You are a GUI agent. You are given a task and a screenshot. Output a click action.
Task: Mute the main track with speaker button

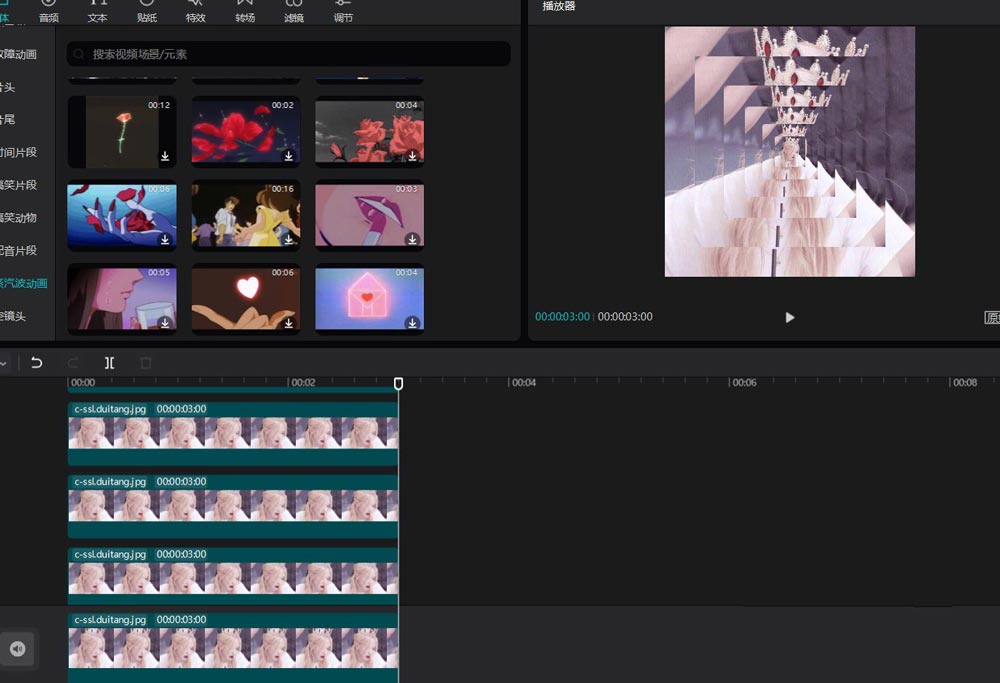[x=18, y=649]
